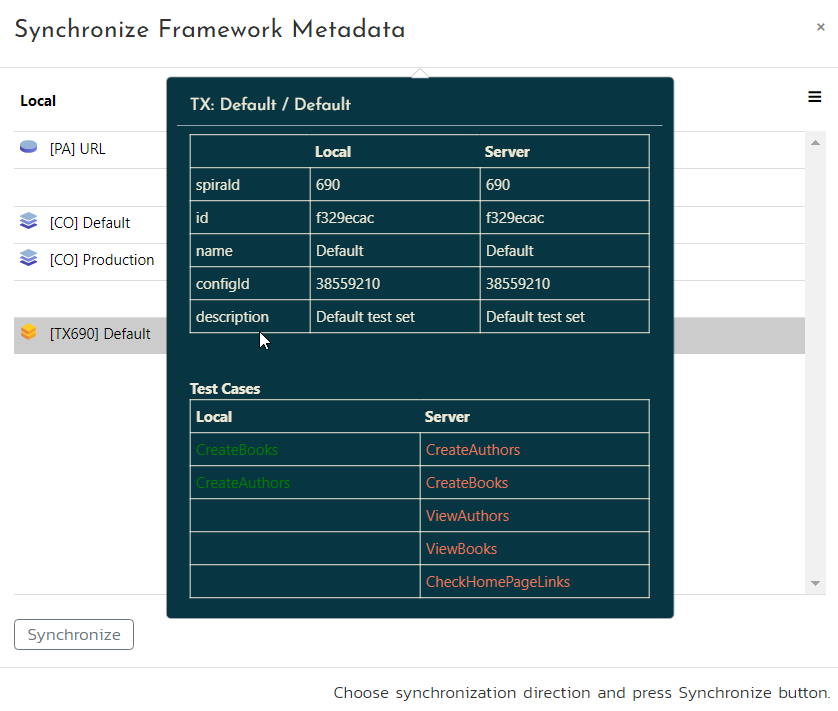838x711 pixels.
Task: Click the [CO] Default configuration icon
Action: [28, 222]
